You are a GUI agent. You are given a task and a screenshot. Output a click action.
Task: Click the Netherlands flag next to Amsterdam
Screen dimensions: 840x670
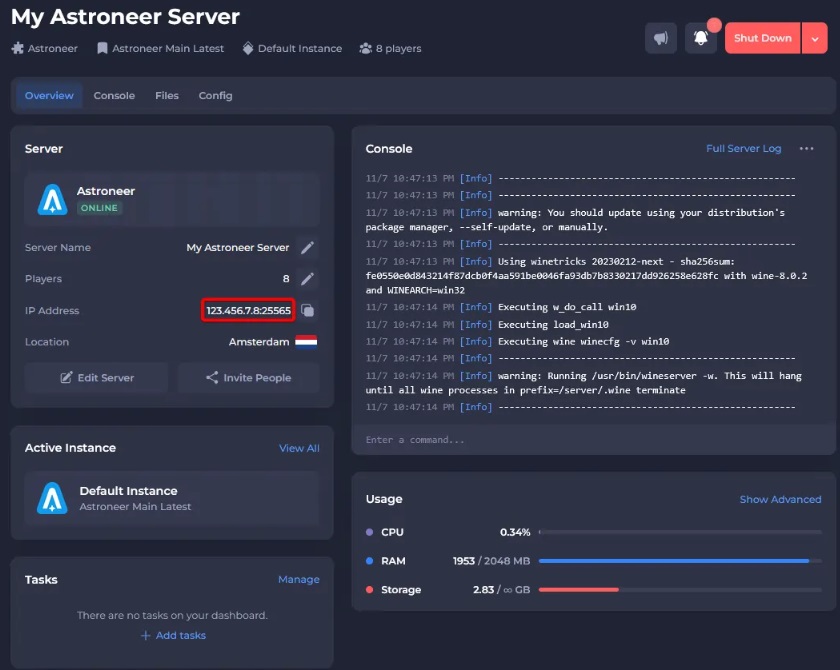(x=306, y=342)
